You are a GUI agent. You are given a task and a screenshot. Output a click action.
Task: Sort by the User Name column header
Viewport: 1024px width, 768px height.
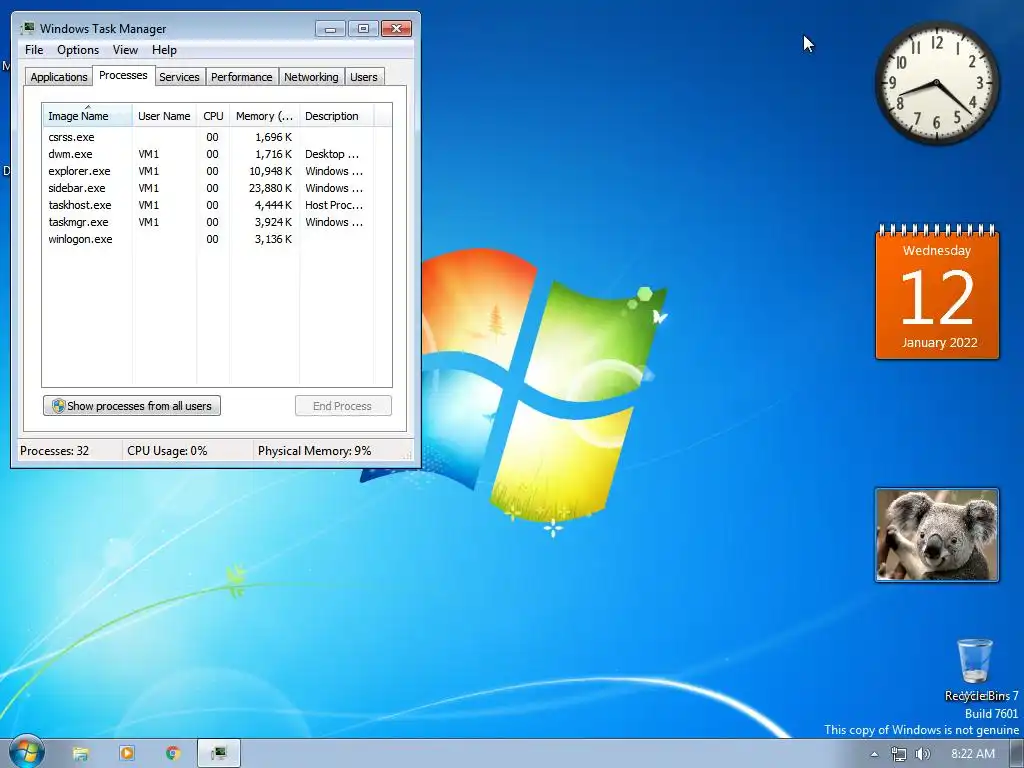tap(164, 115)
